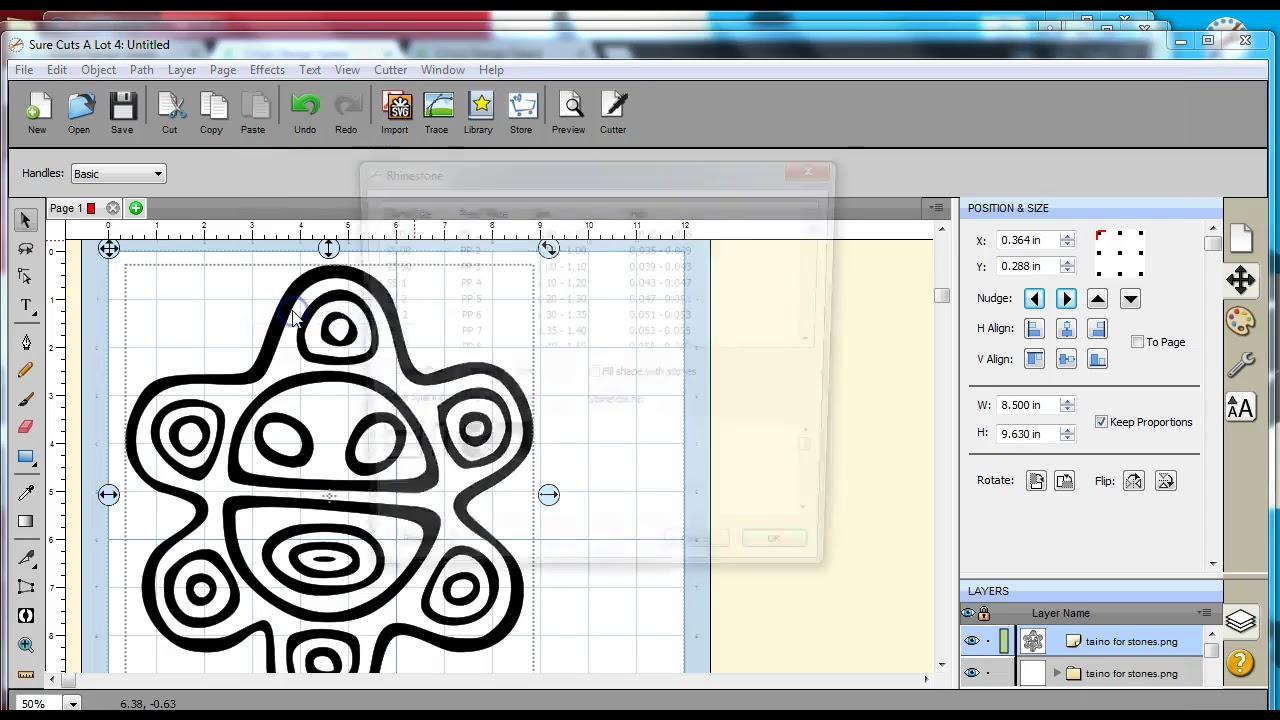This screenshot has height=720, width=1280.
Task: Select the Pen draw tool
Action: pos(26,342)
